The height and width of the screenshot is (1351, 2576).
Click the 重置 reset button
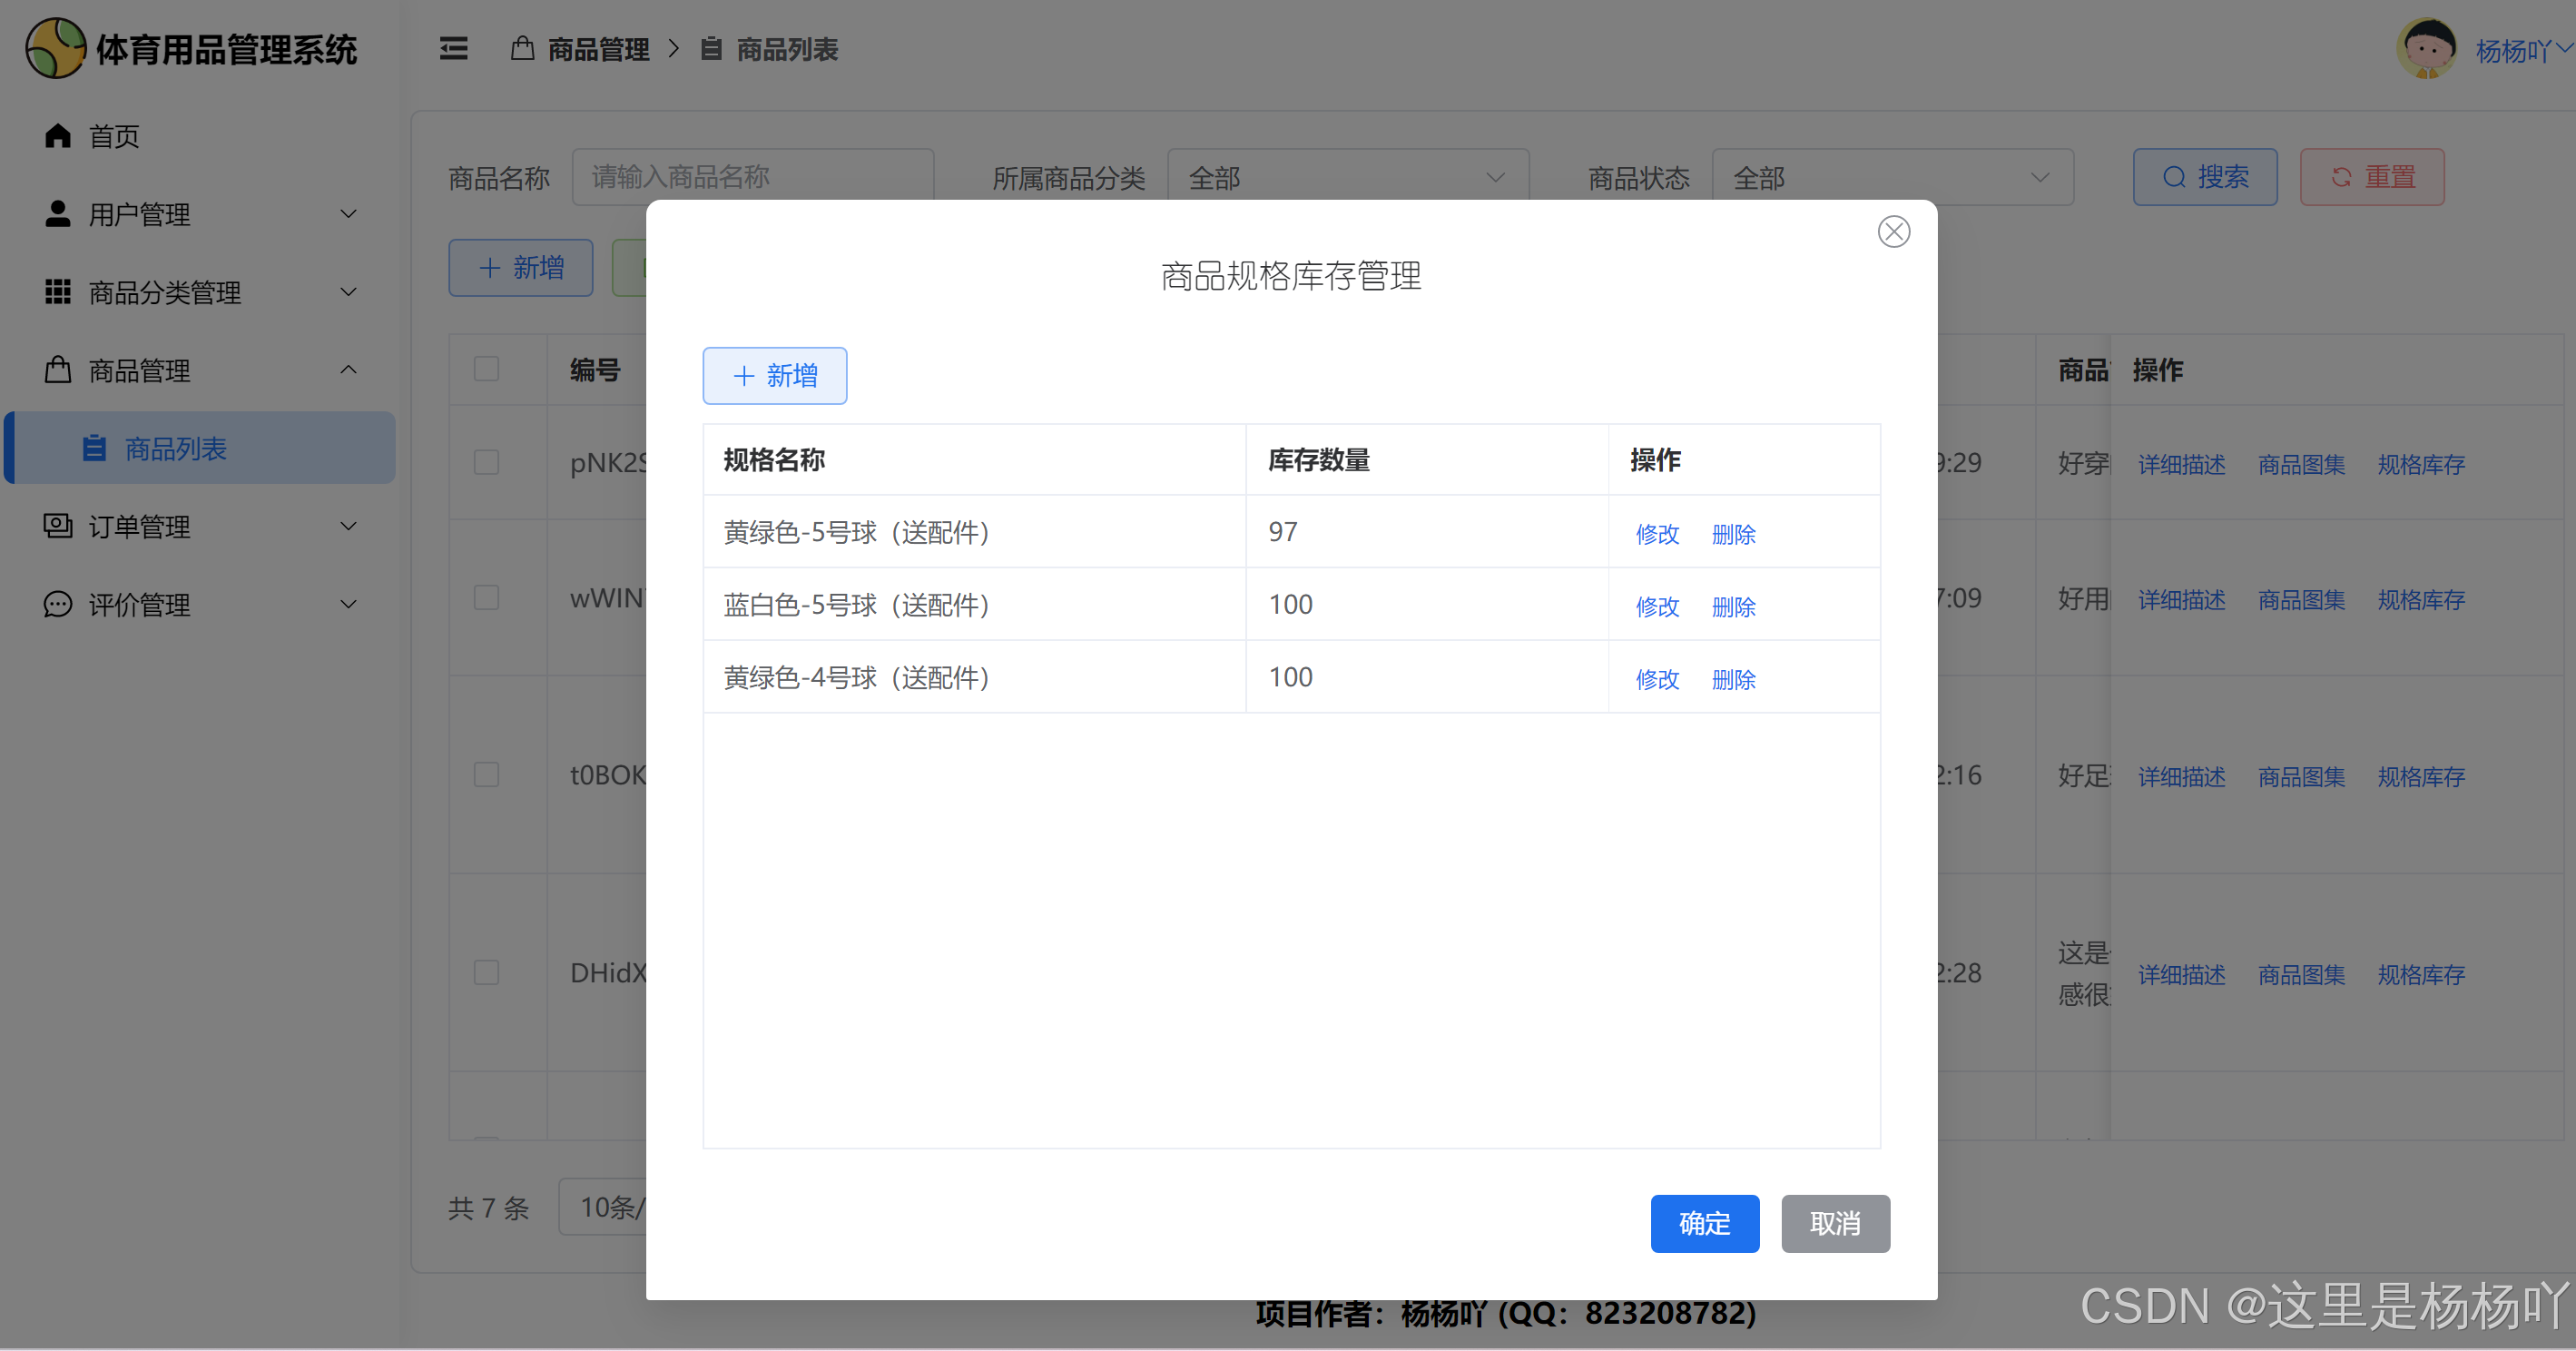[x=2372, y=177]
